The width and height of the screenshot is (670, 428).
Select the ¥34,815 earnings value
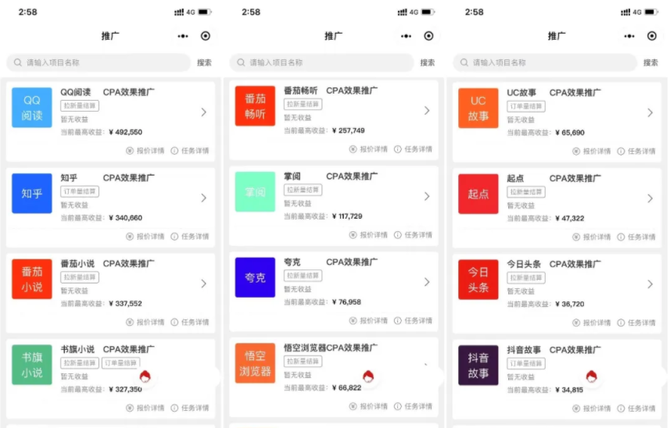[569, 390]
